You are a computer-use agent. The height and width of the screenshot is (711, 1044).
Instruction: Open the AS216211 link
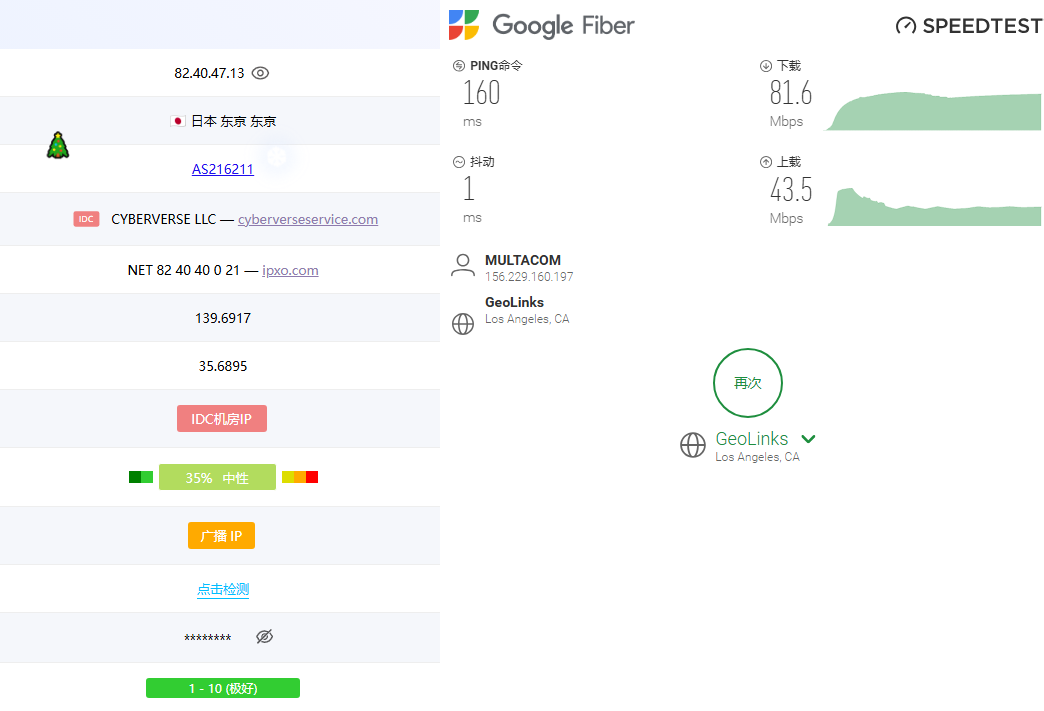pos(223,169)
